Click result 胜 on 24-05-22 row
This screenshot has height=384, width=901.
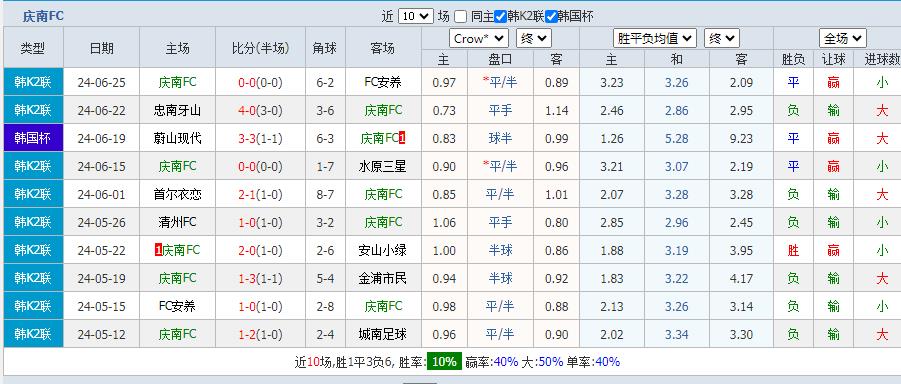coord(793,250)
